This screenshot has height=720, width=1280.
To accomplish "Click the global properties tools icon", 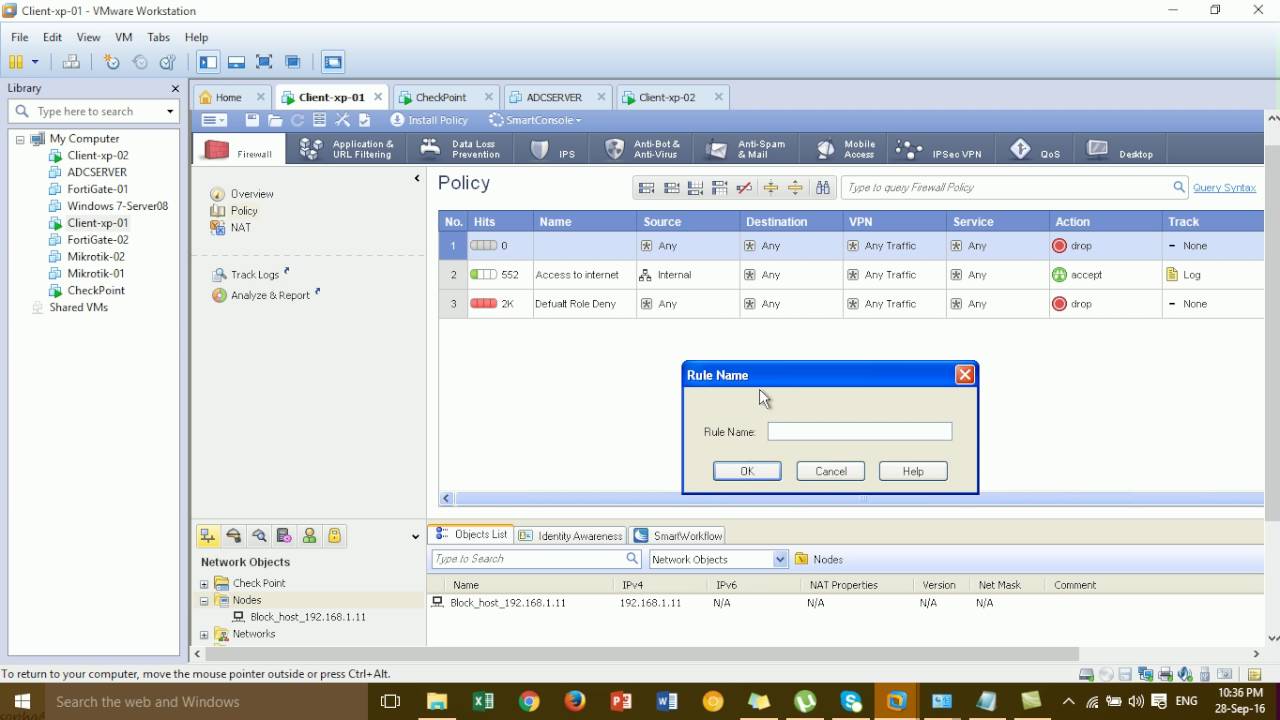I will (342, 120).
